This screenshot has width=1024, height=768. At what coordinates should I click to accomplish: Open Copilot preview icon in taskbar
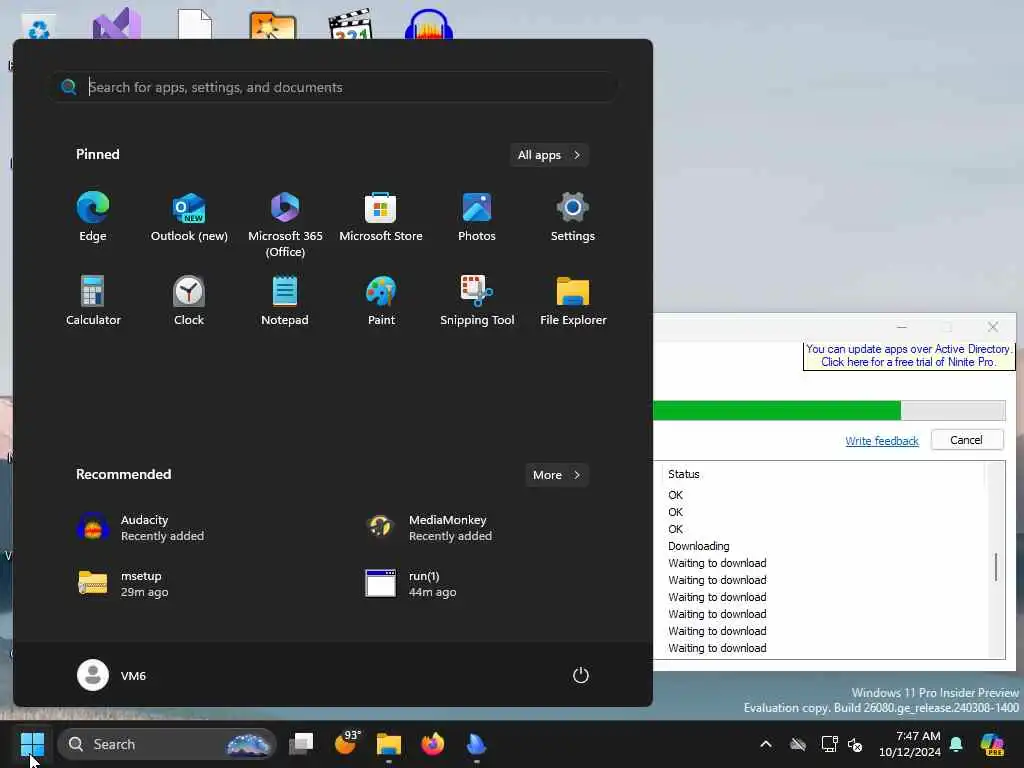(x=992, y=744)
